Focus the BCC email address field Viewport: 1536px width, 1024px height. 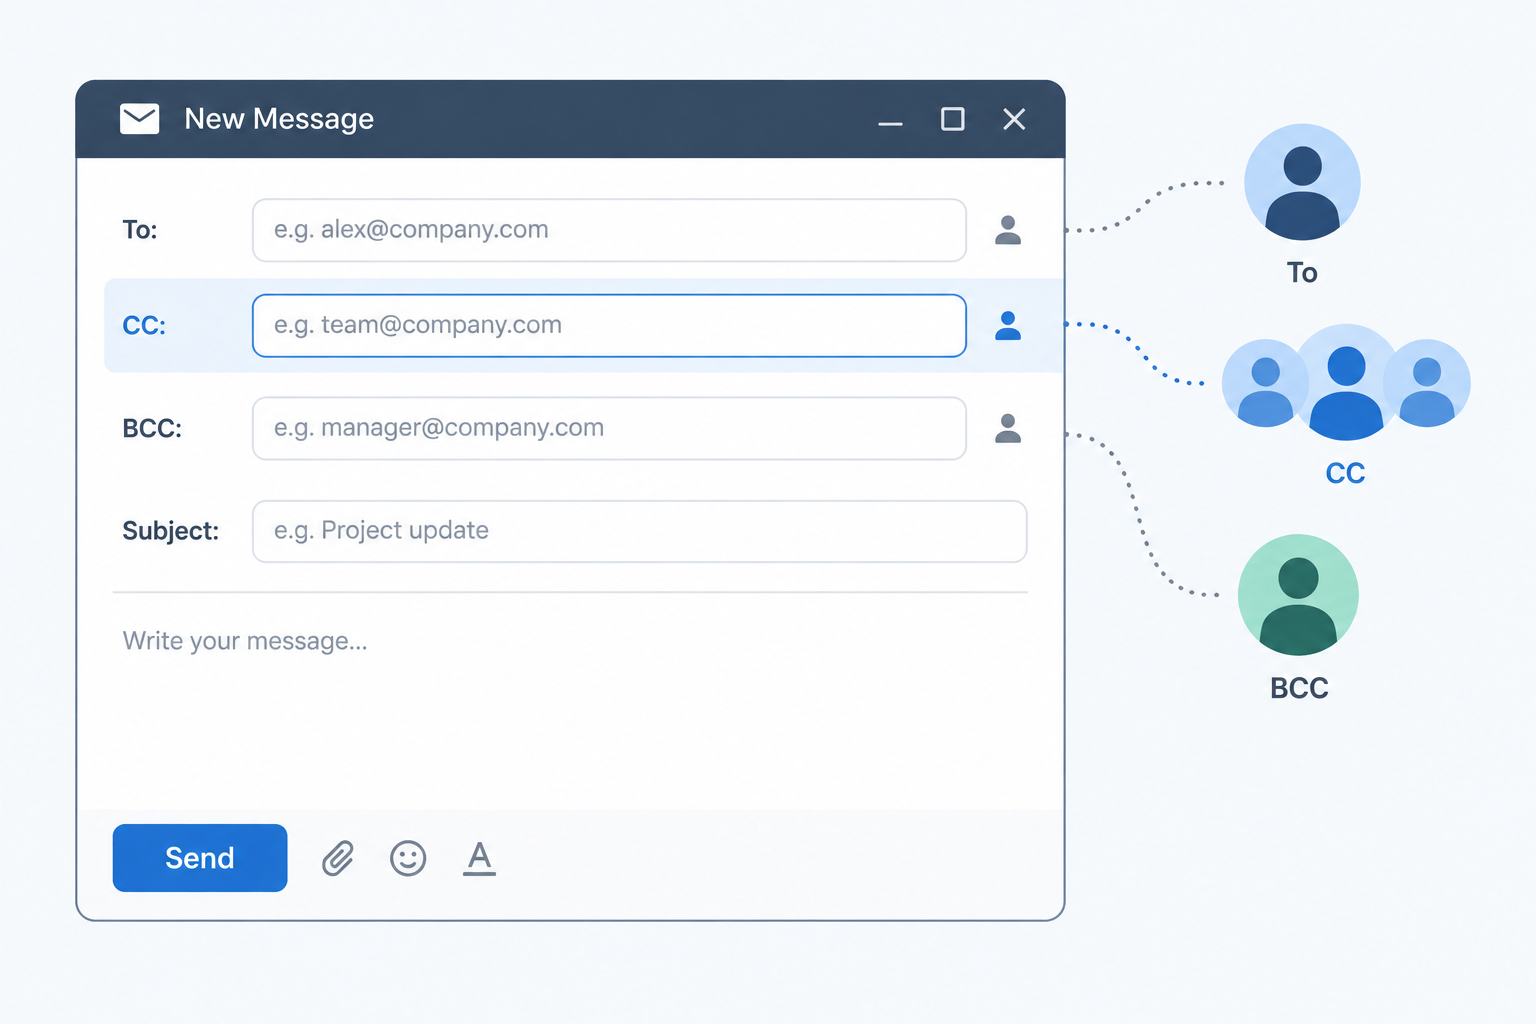point(609,428)
